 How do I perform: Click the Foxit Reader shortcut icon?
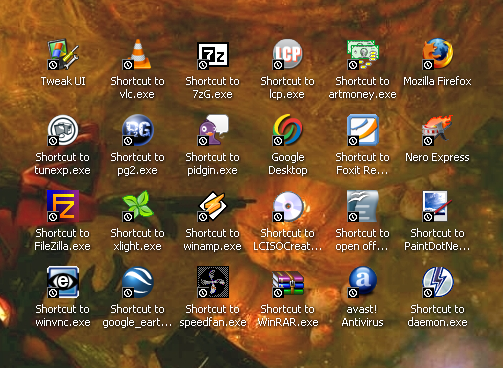[363, 130]
